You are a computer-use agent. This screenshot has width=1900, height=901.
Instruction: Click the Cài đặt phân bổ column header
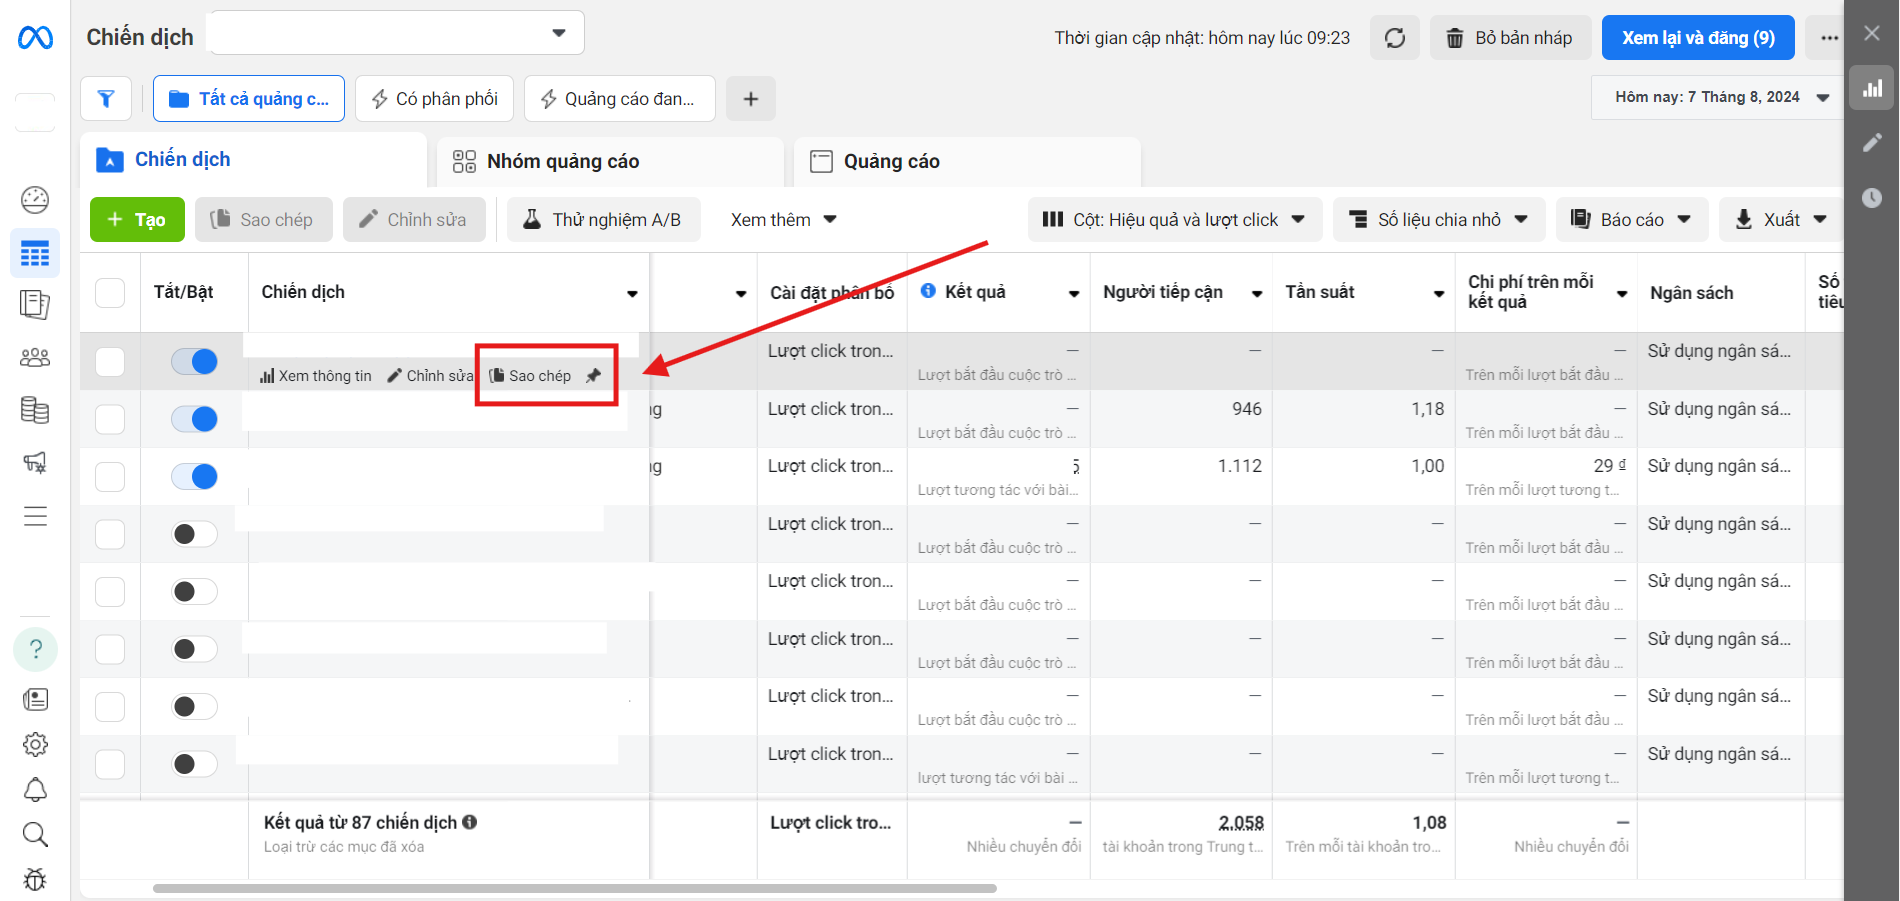[832, 293]
